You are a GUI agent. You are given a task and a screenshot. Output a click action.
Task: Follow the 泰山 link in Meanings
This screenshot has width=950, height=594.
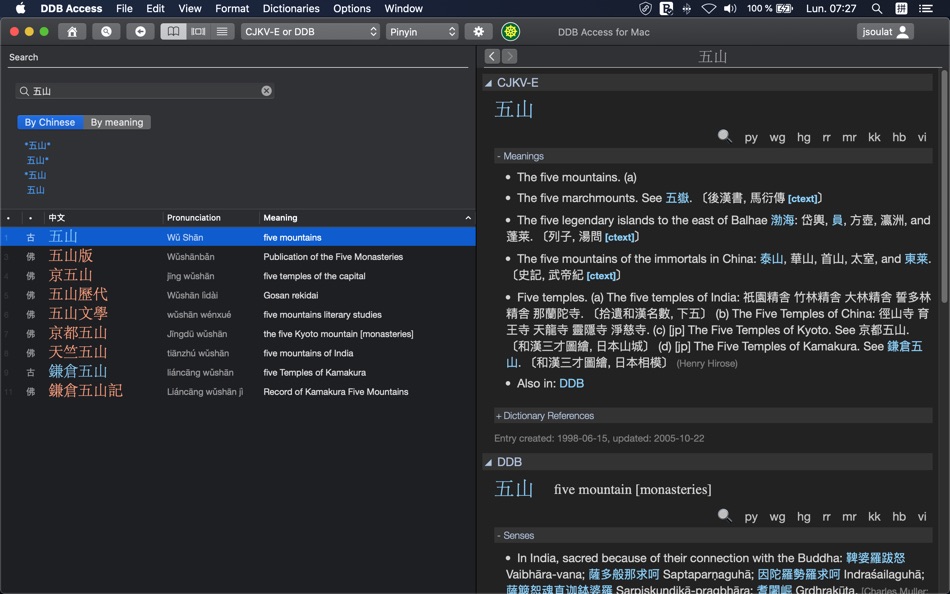coord(772,259)
